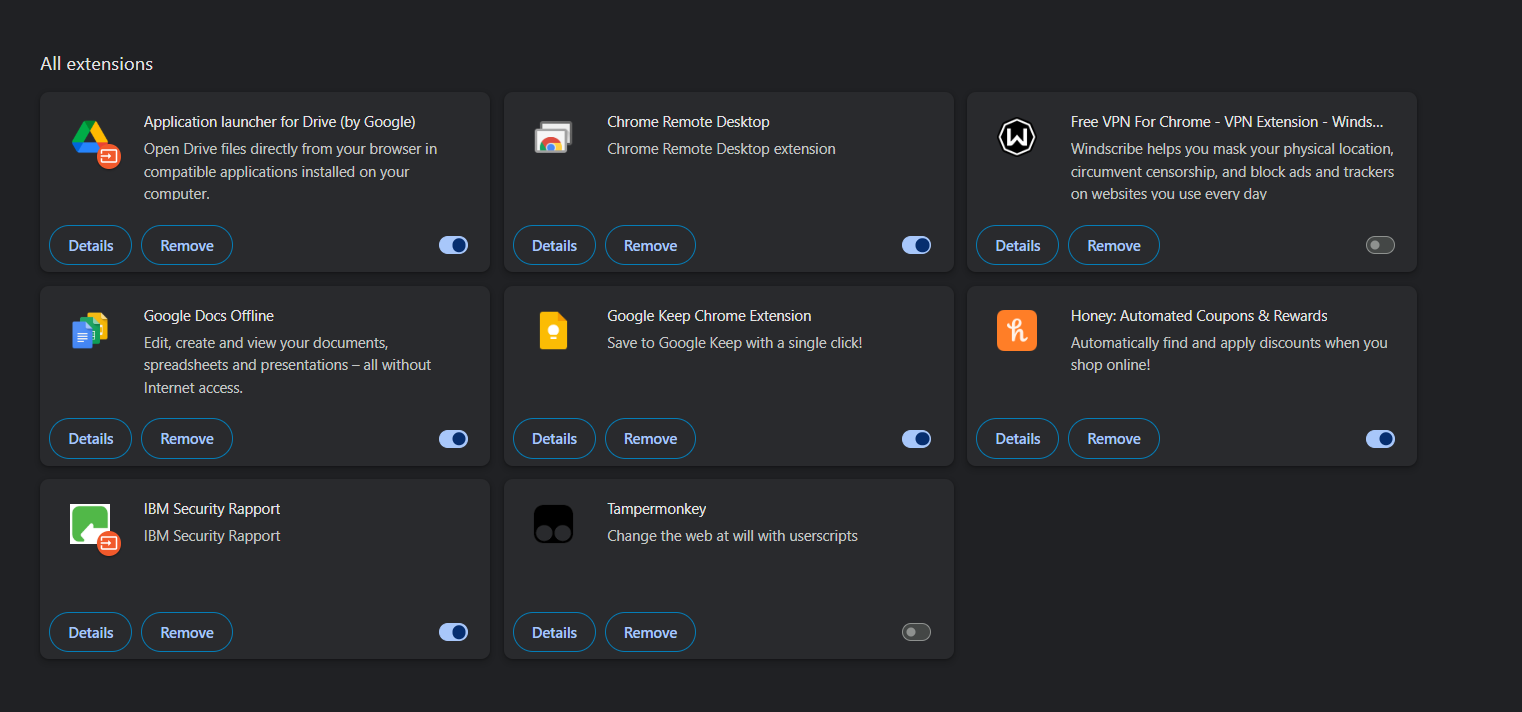Click 'Honey: Automated Coupons & Rewards' title

pyautogui.click(x=1199, y=316)
